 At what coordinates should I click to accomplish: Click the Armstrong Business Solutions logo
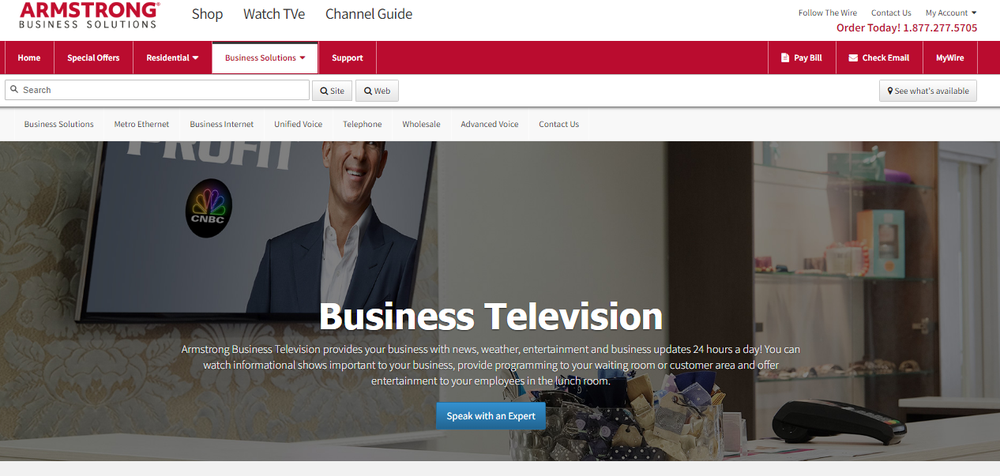point(89,15)
